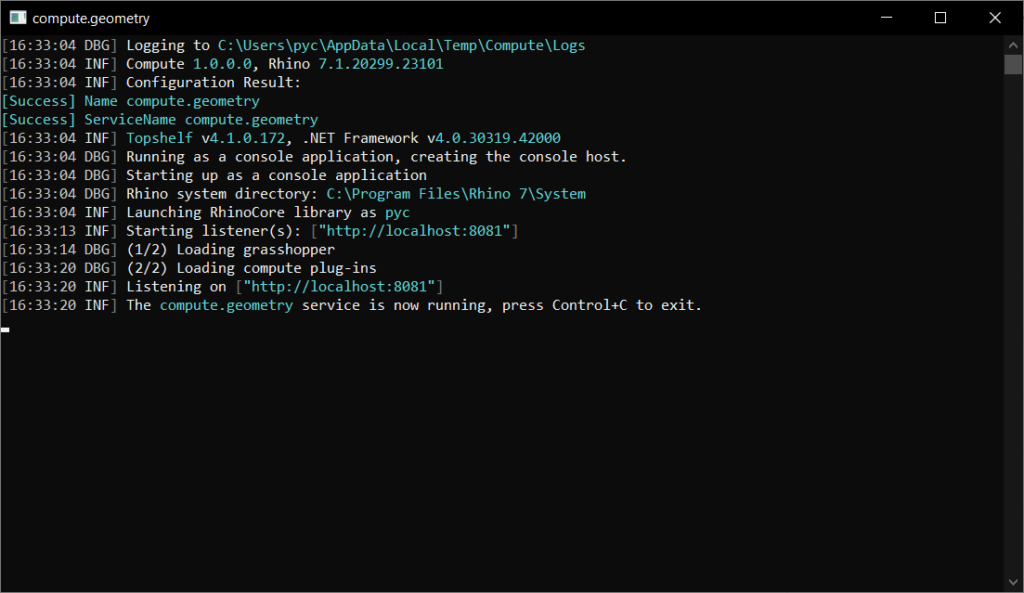Click Rhino version number 7.1.20299.23101
The width and height of the screenshot is (1024, 593).
pos(381,64)
